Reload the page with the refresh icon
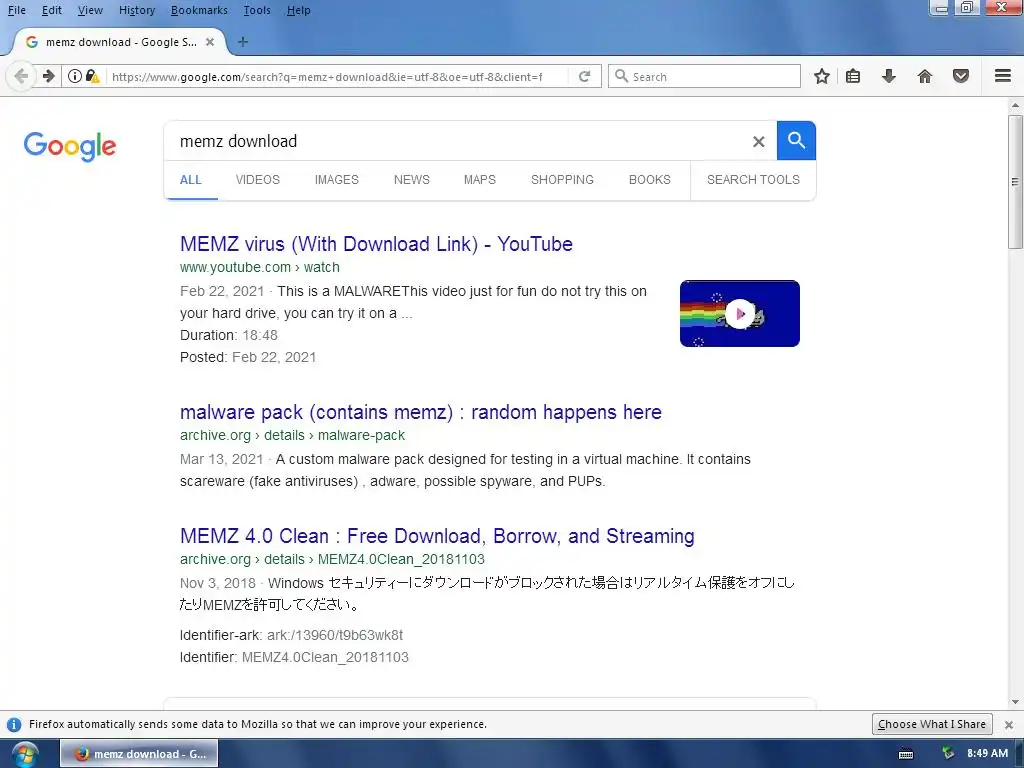This screenshot has width=1024, height=768. pyautogui.click(x=584, y=76)
